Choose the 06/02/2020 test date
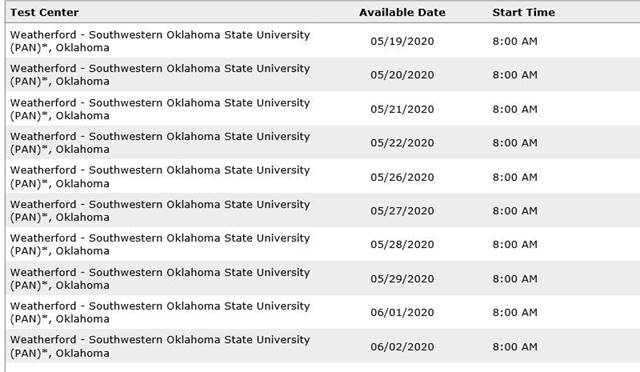The image size is (640, 372). point(402,347)
